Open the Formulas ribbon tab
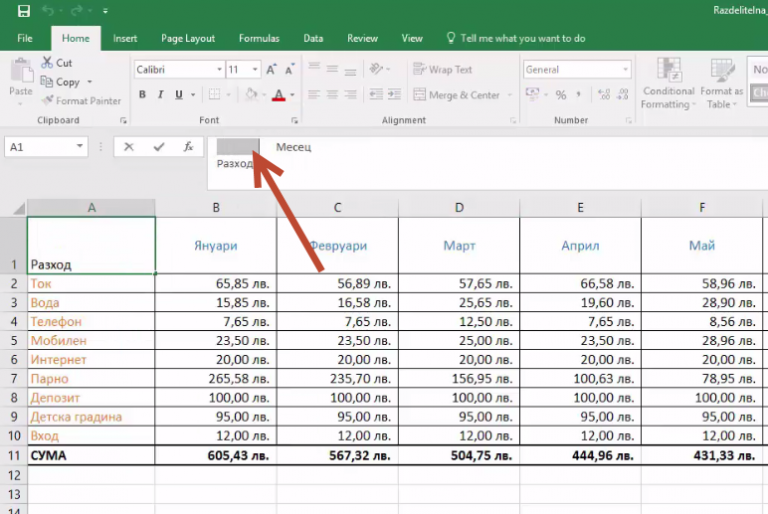768x514 pixels. point(259,38)
